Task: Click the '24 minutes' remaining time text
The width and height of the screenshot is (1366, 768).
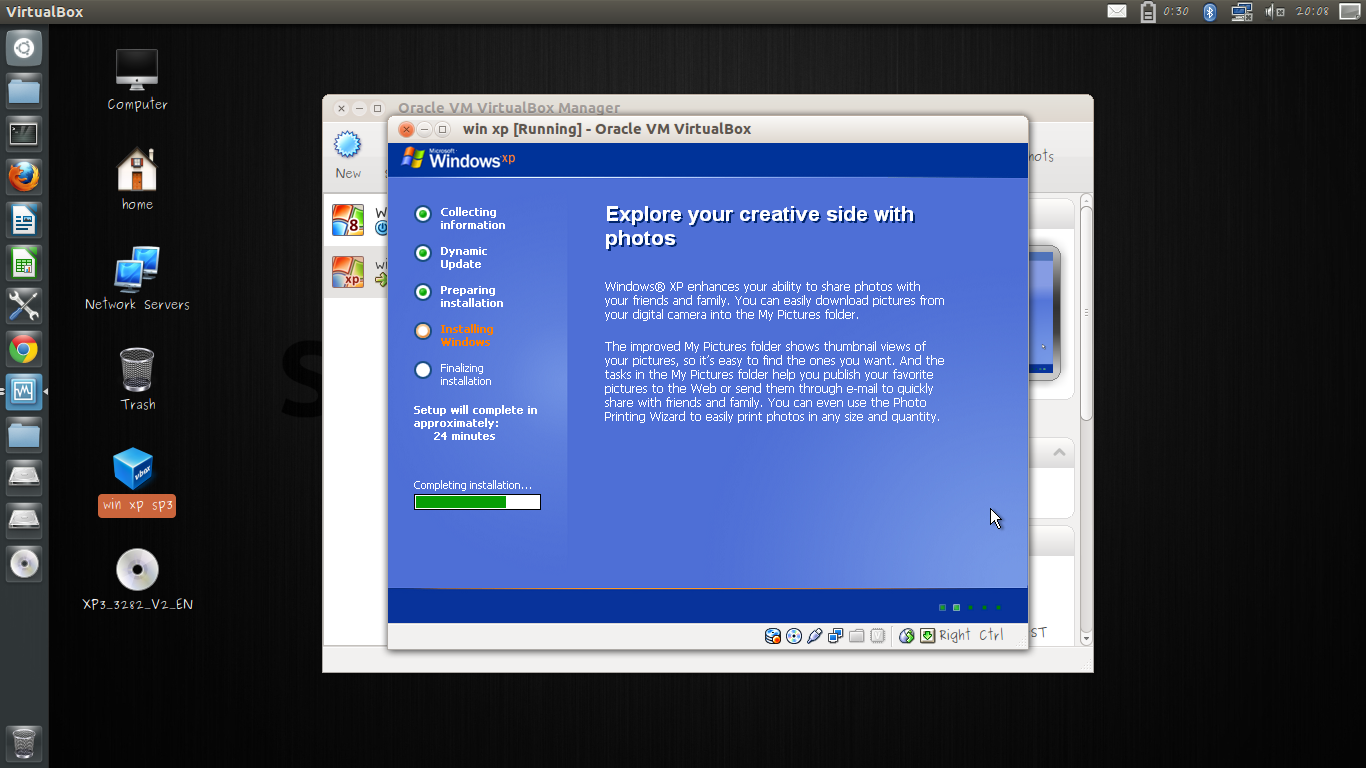Action: [x=464, y=436]
